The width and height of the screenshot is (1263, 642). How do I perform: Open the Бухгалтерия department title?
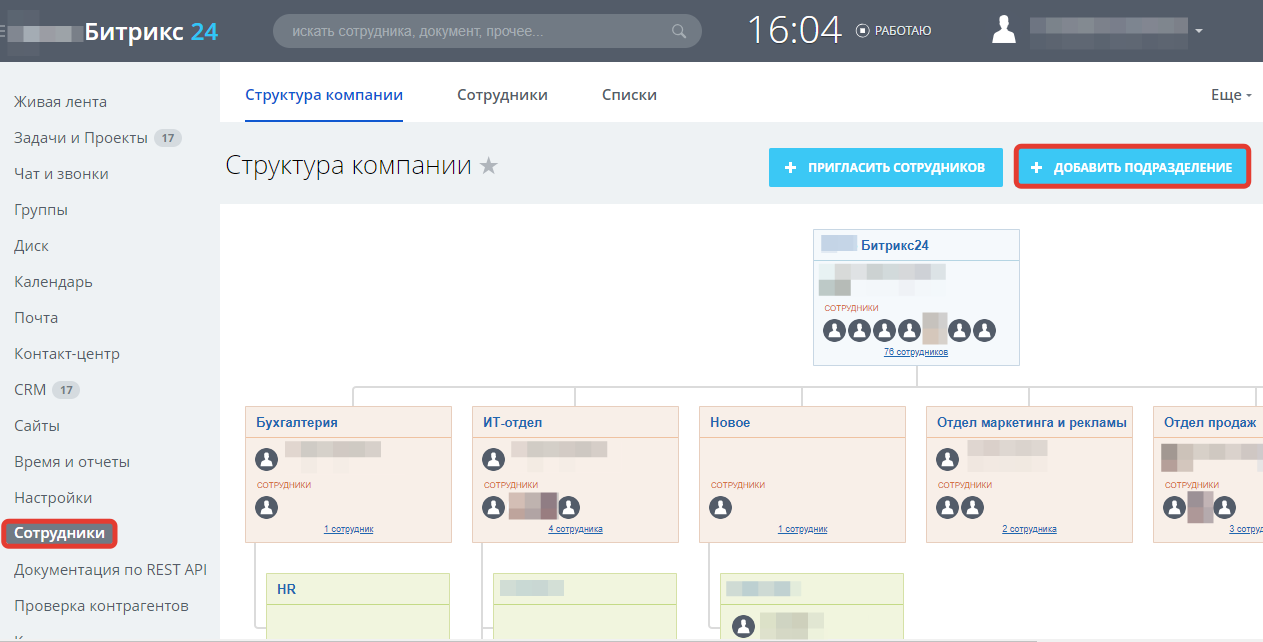tap(297, 423)
